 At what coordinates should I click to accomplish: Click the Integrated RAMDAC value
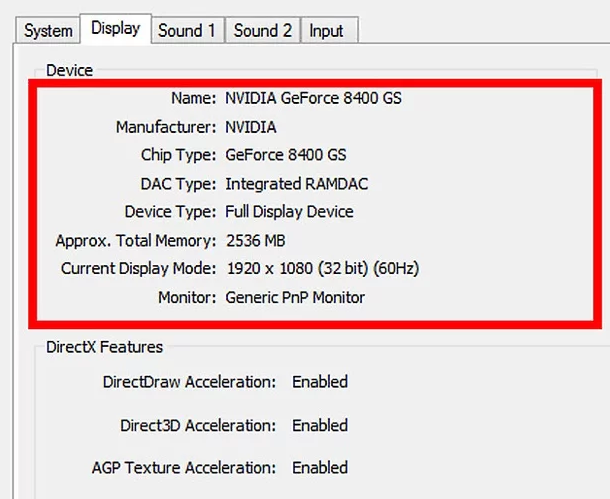pos(296,184)
